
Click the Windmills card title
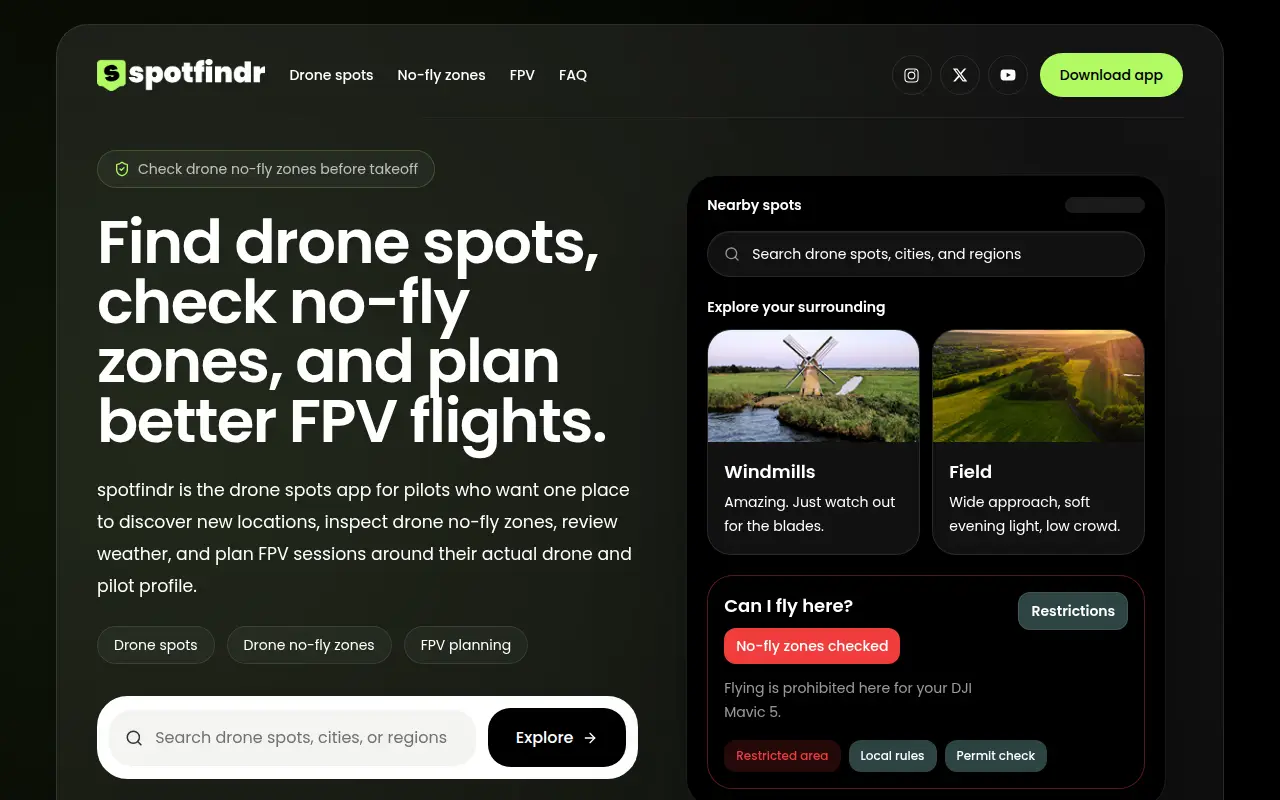click(x=770, y=472)
